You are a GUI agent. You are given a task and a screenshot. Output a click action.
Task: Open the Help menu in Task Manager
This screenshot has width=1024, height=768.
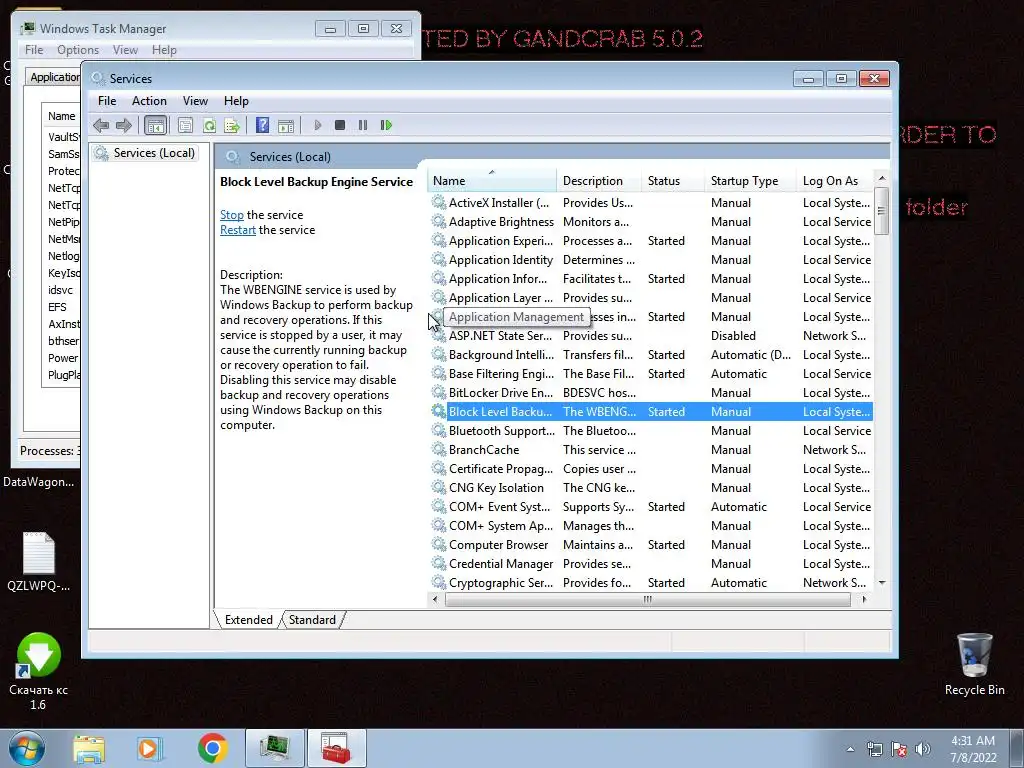pos(164,50)
